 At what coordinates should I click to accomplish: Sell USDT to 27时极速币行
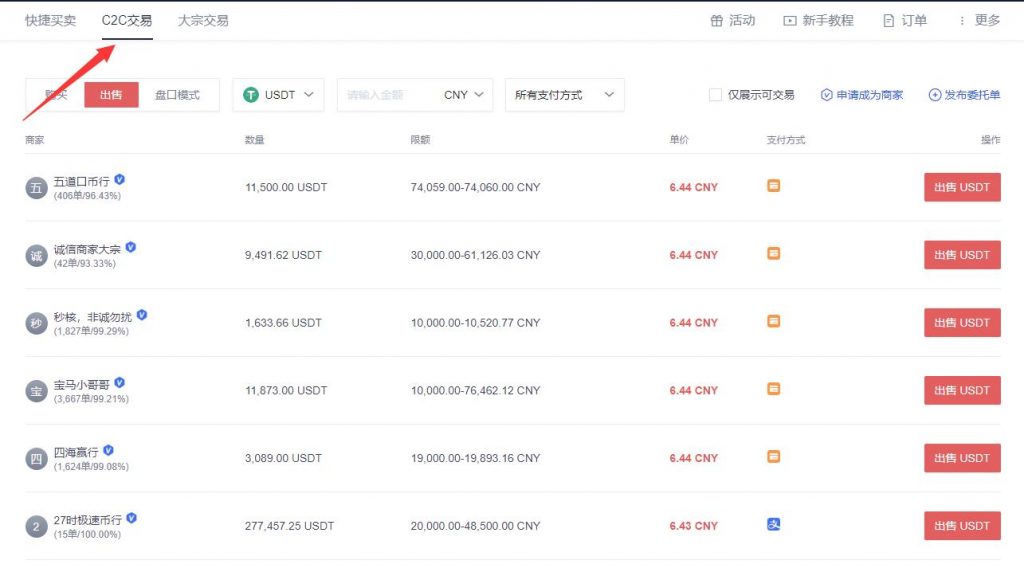coord(962,526)
